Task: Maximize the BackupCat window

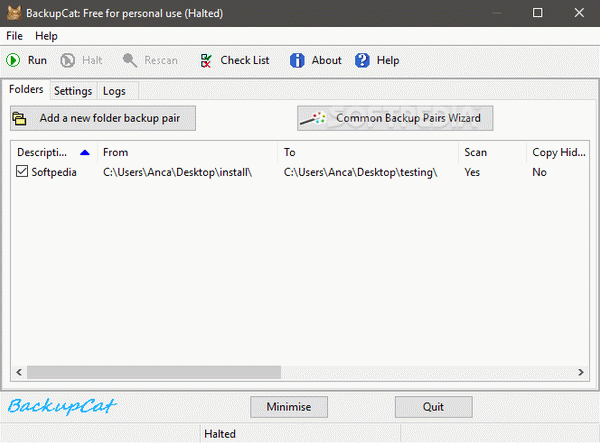Action: point(537,13)
